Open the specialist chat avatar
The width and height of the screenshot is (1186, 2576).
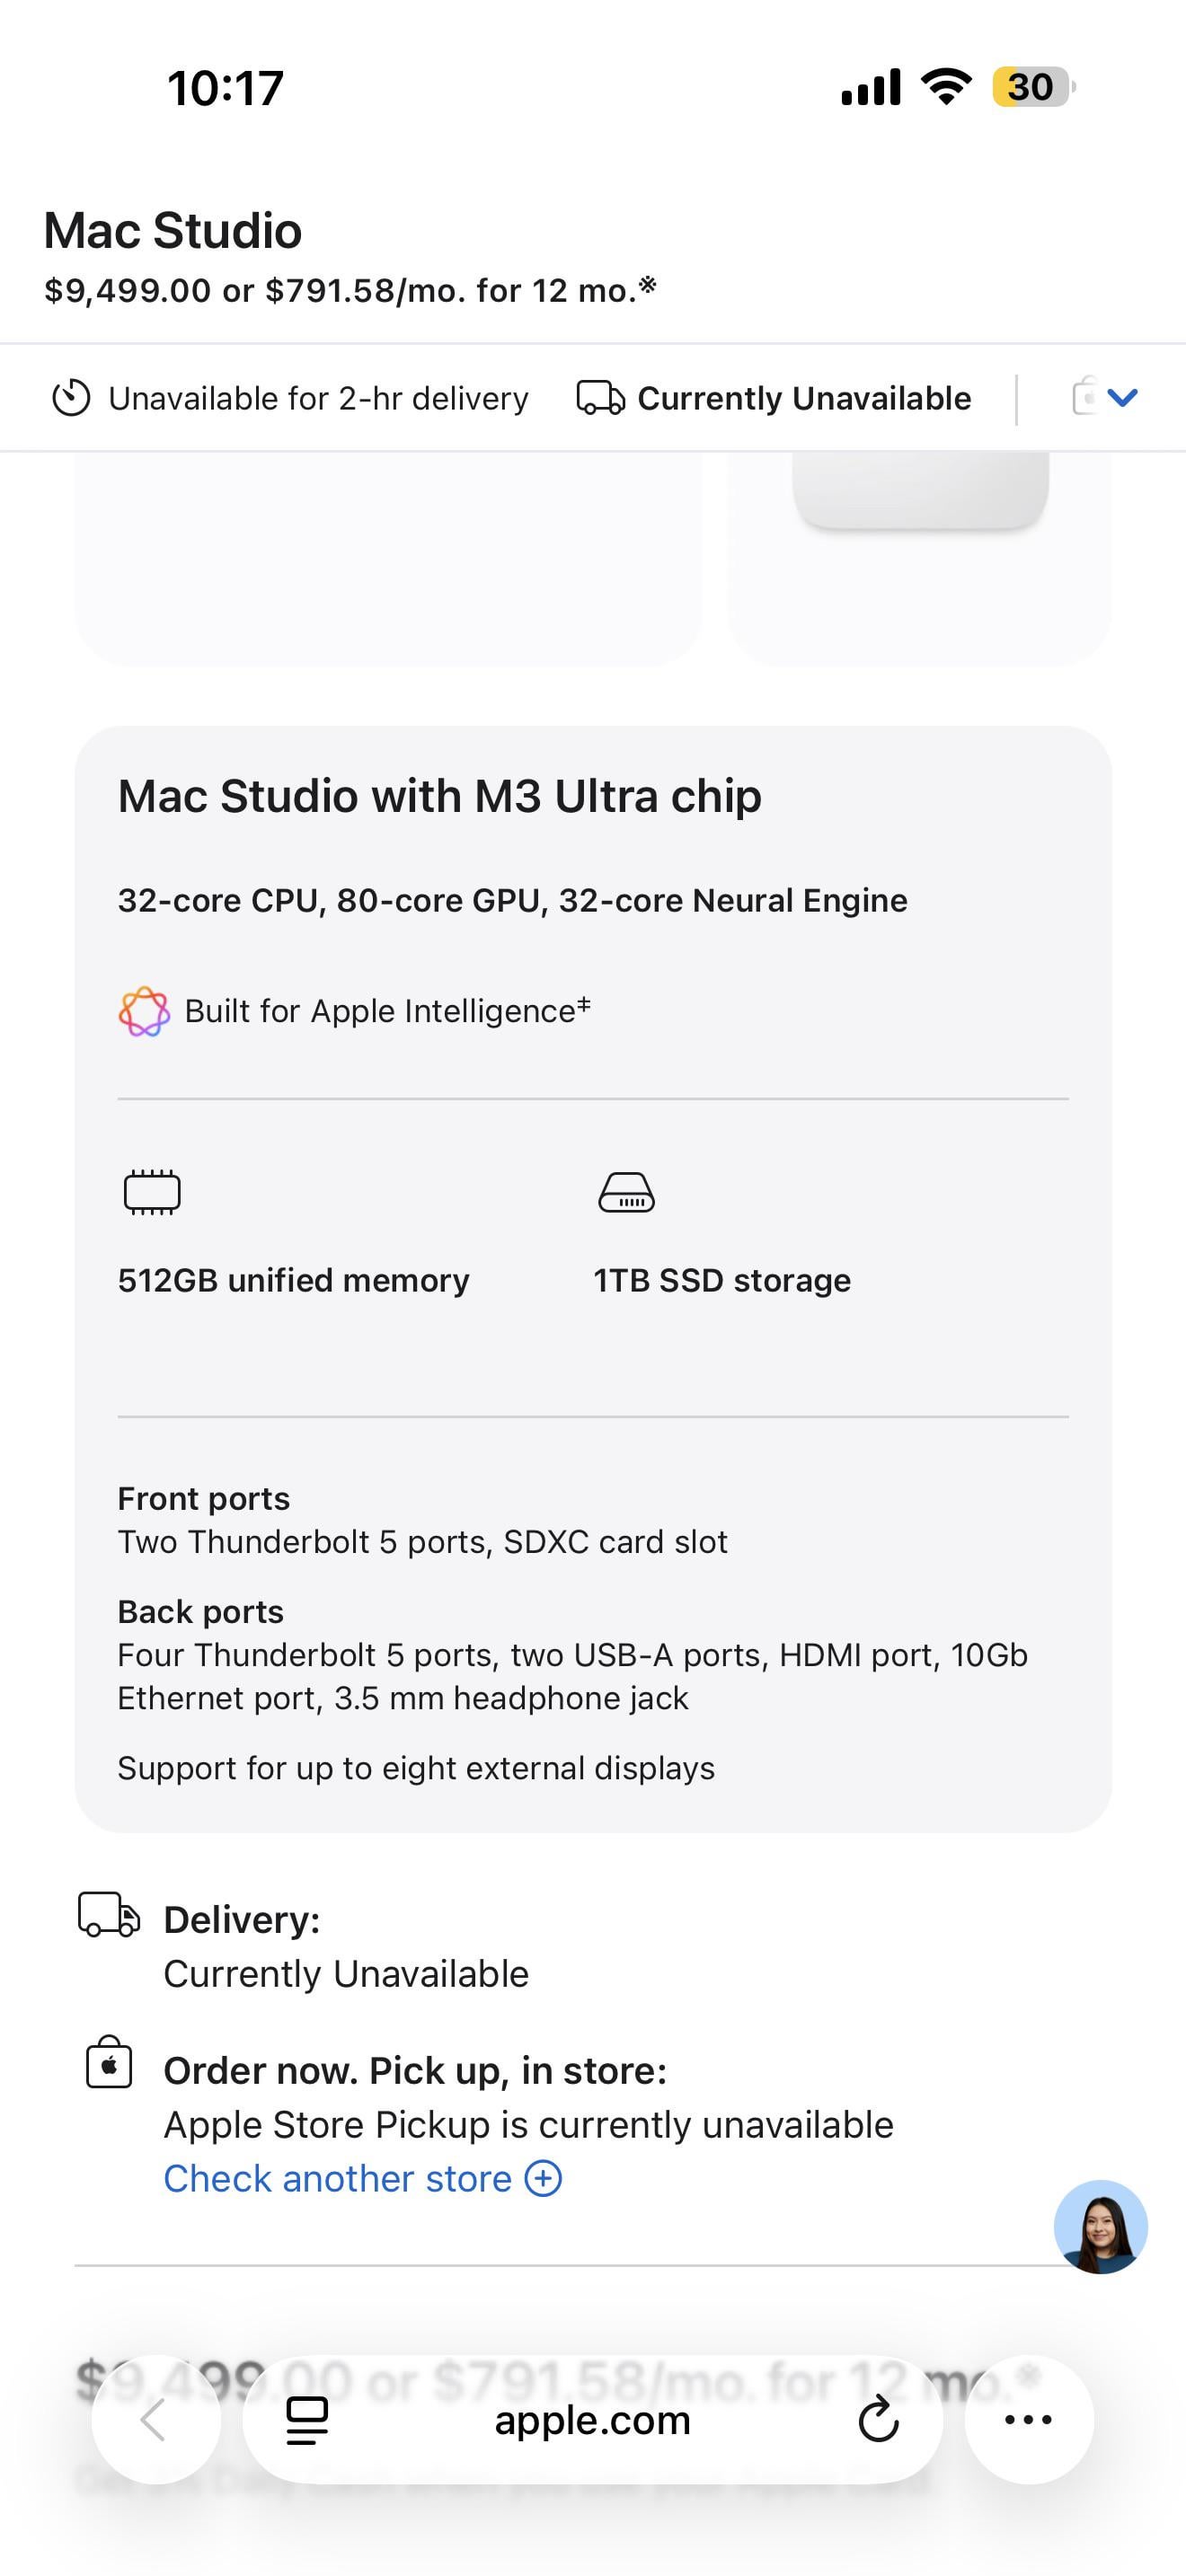pyautogui.click(x=1100, y=2227)
